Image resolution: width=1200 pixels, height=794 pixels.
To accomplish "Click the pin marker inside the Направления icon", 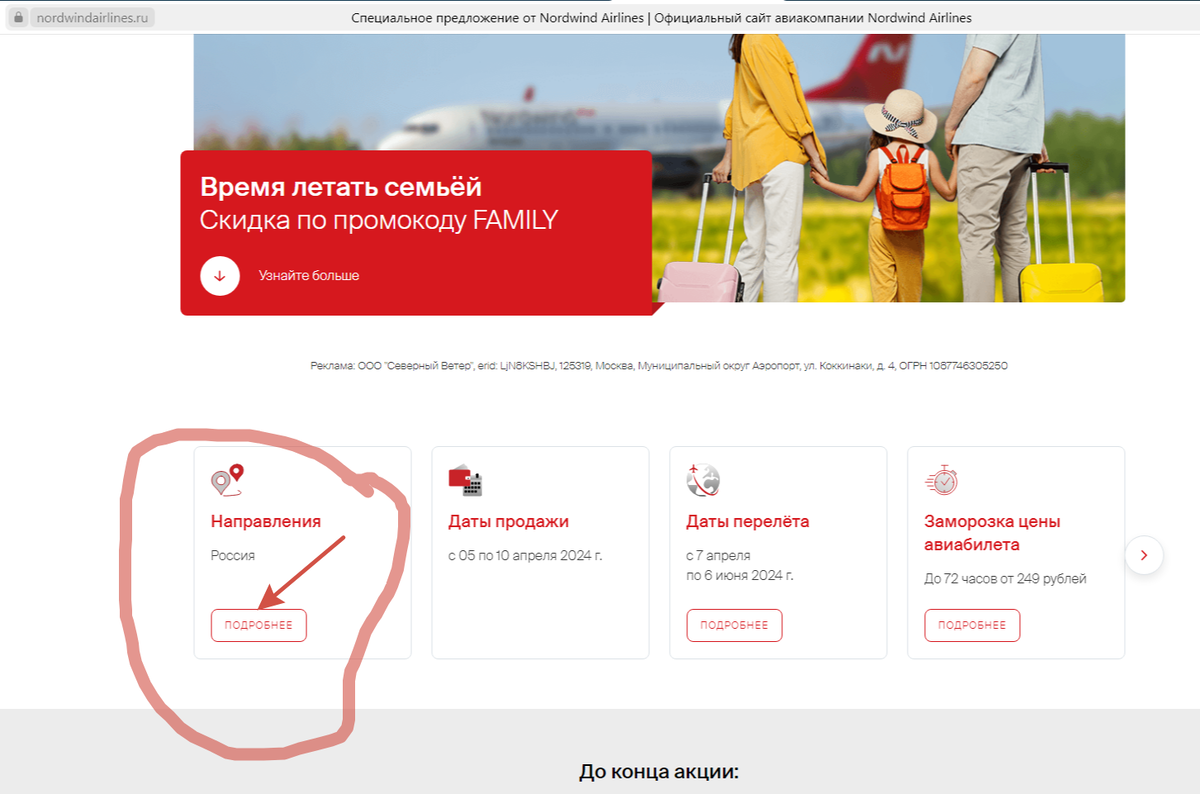I will pyautogui.click(x=237, y=474).
